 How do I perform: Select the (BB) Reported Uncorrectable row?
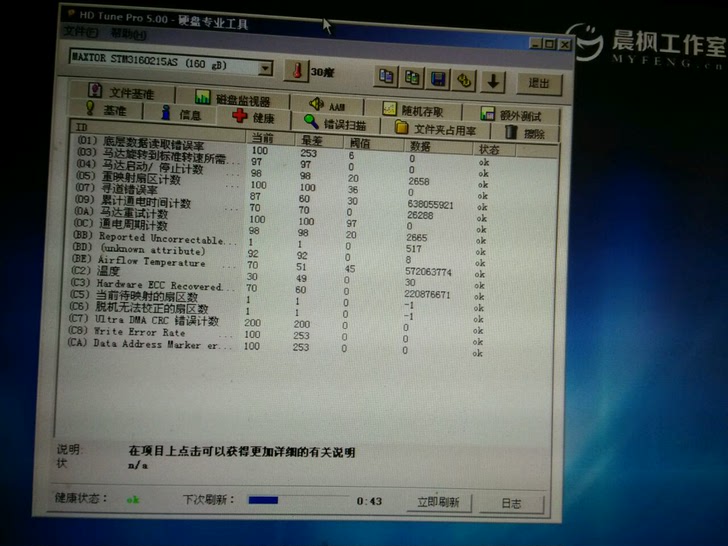[x=279, y=242]
